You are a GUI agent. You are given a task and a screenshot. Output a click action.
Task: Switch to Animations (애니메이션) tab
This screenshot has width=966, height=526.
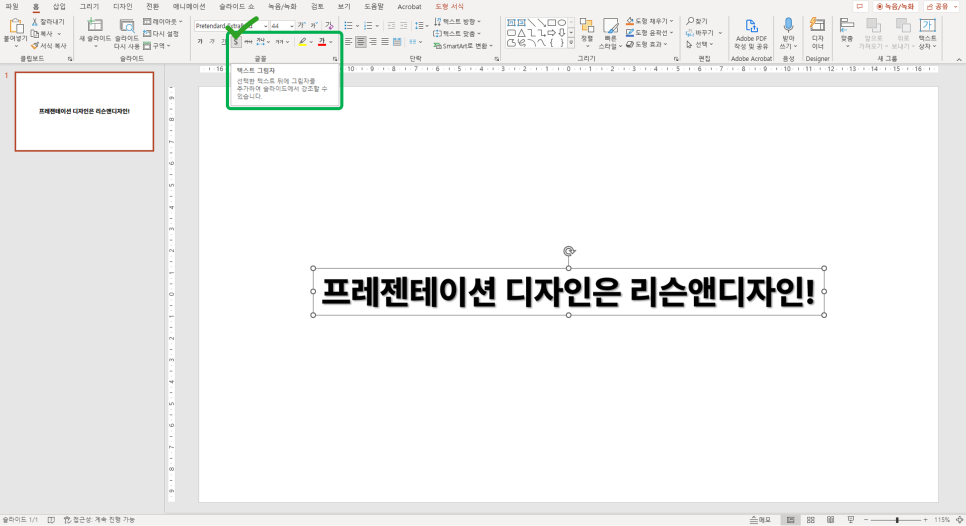click(x=189, y=7)
